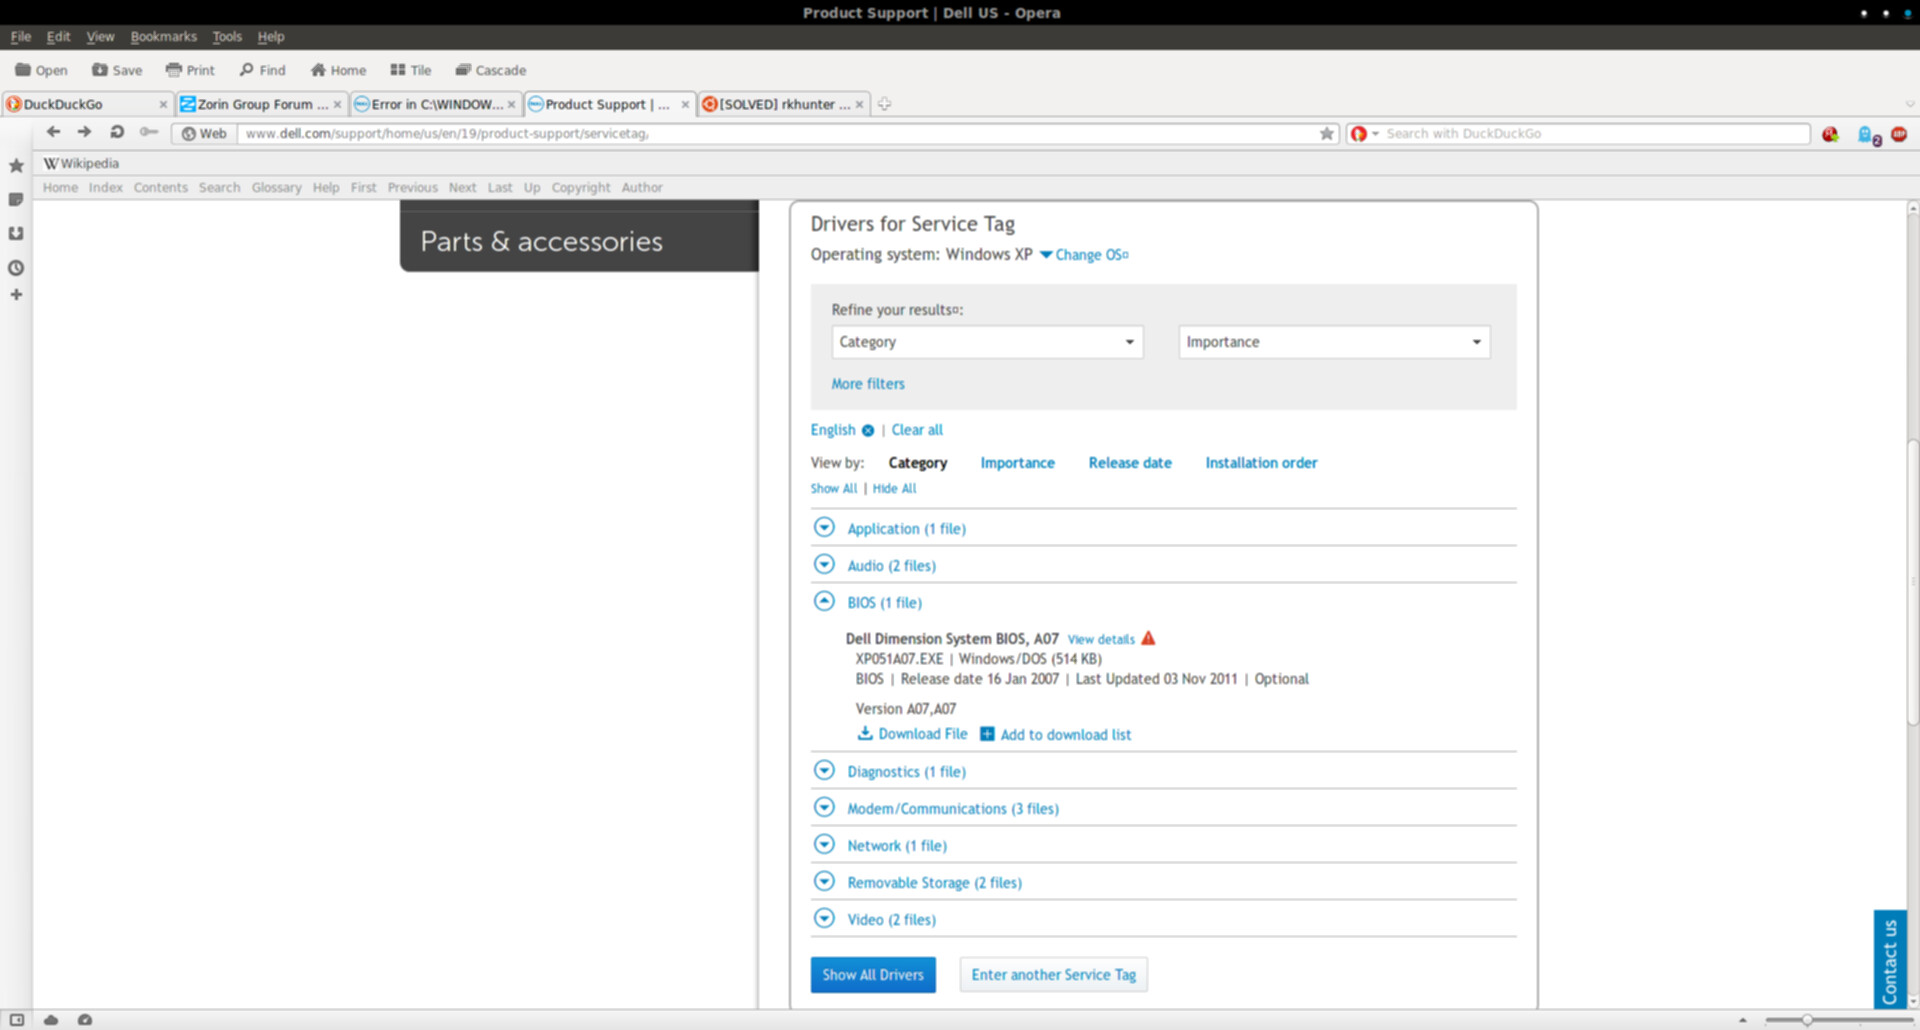
Task: Open the Bookmarks menu
Action: [163, 37]
